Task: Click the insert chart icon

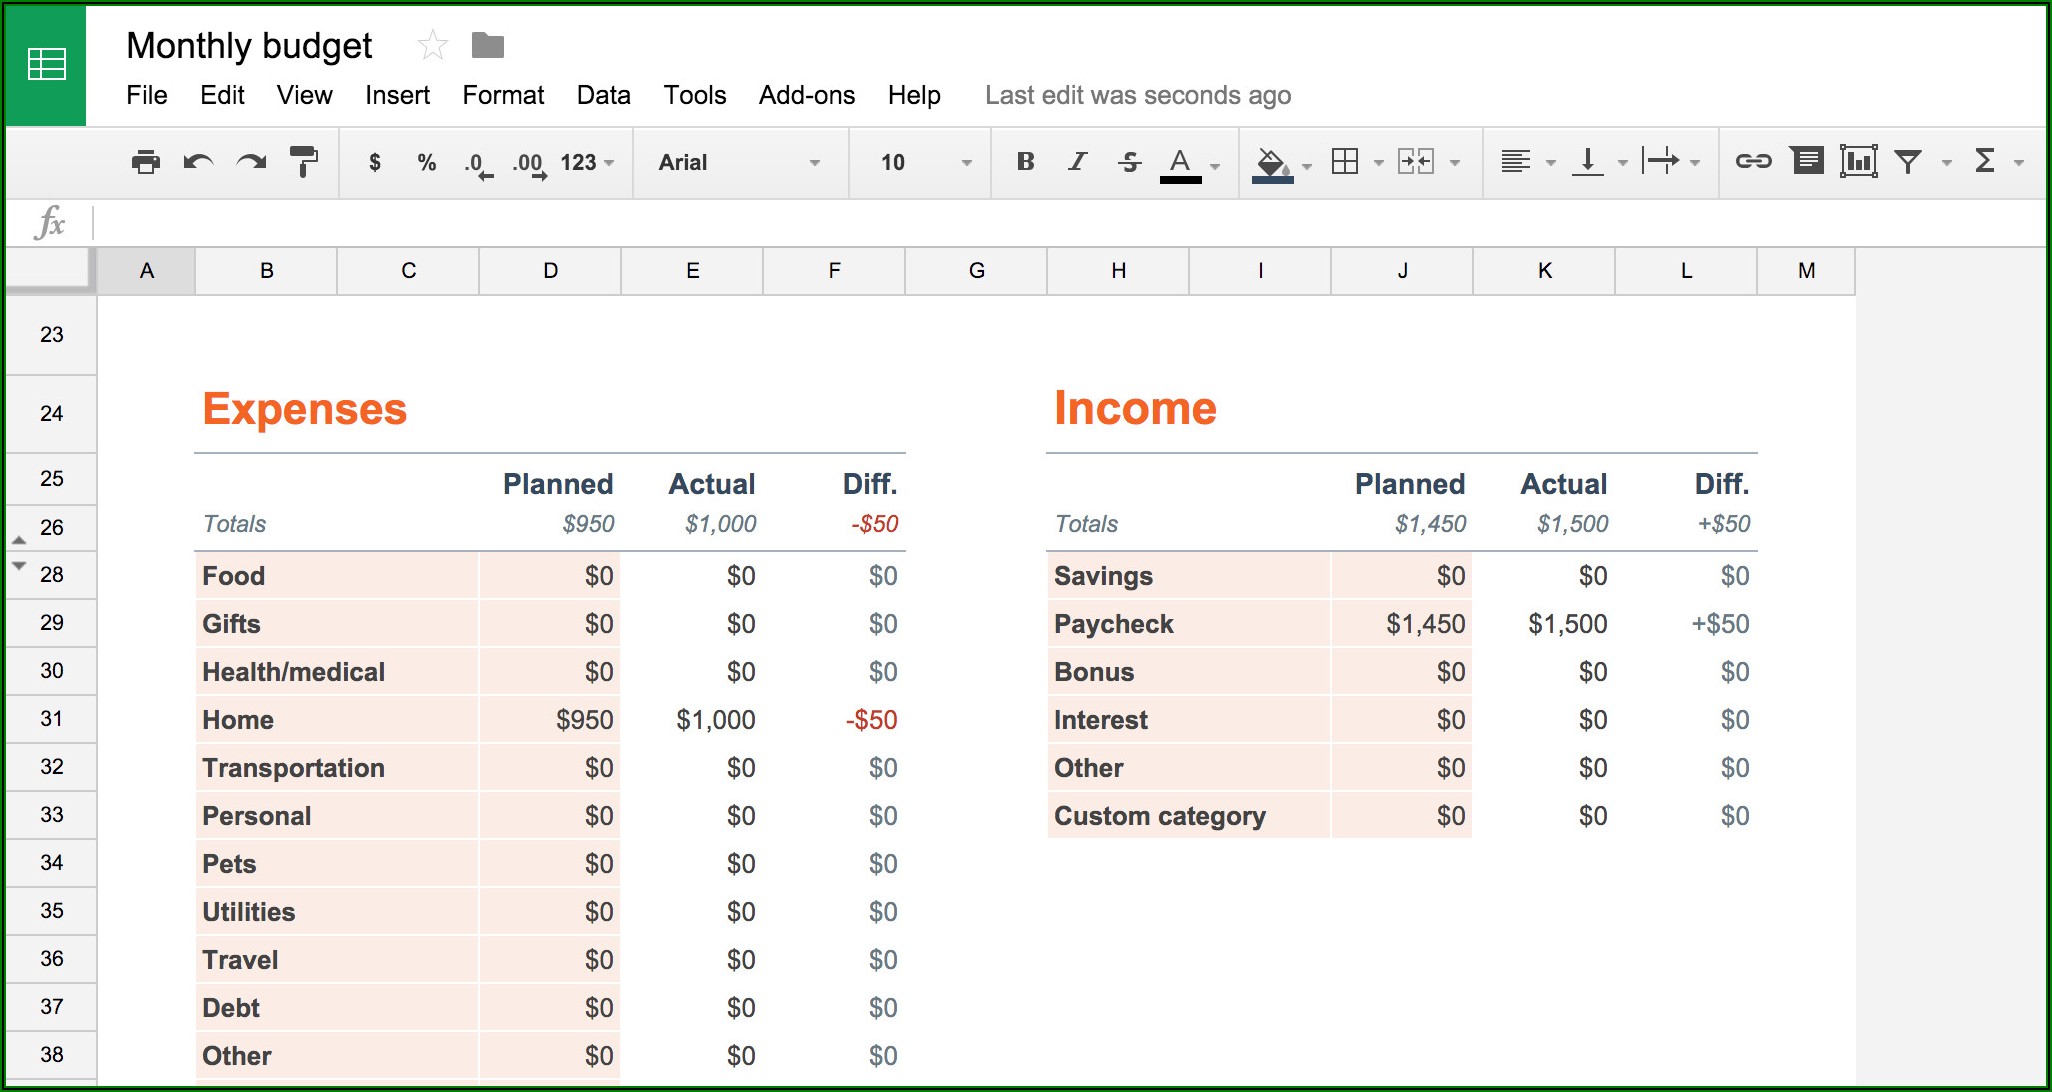Action: [x=1858, y=162]
